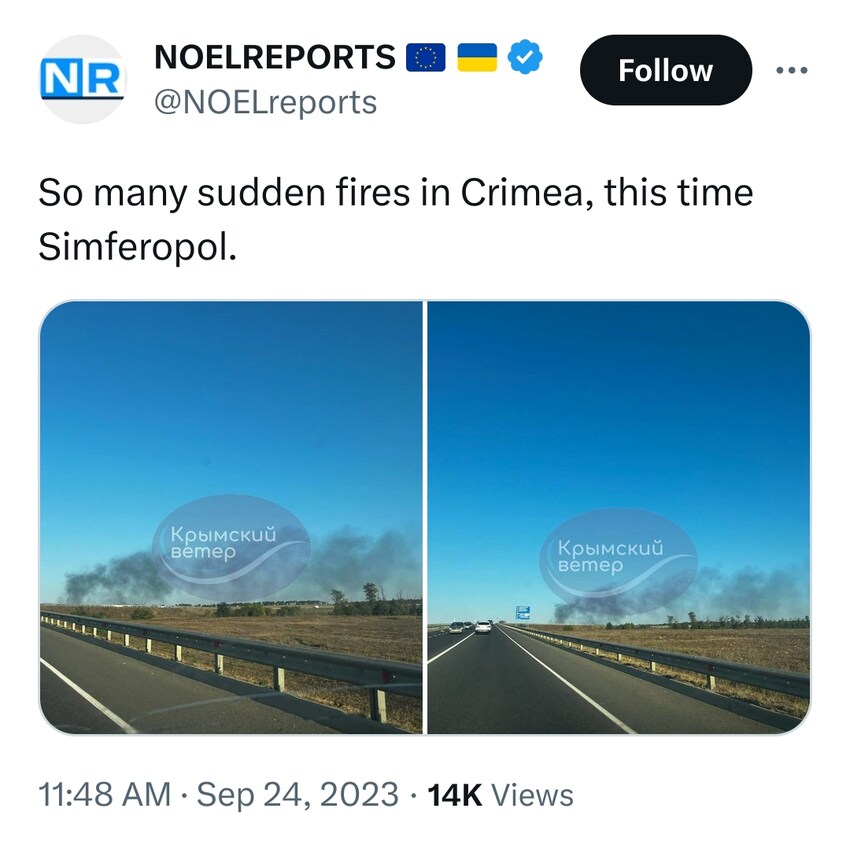Viewport: 850px width, 849px height.
Task: Open the left smoke photo
Action: coord(231,517)
